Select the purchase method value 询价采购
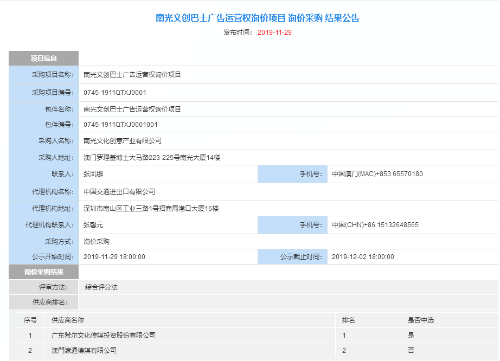 click(x=96, y=241)
